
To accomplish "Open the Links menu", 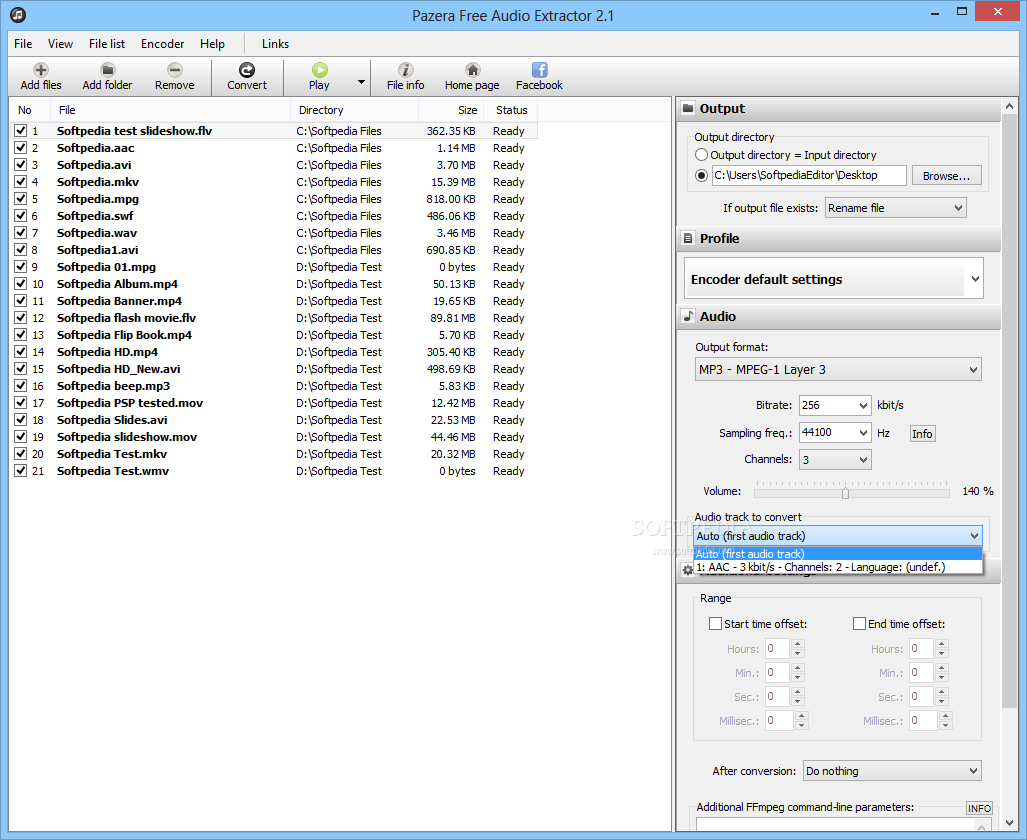I will tap(275, 43).
